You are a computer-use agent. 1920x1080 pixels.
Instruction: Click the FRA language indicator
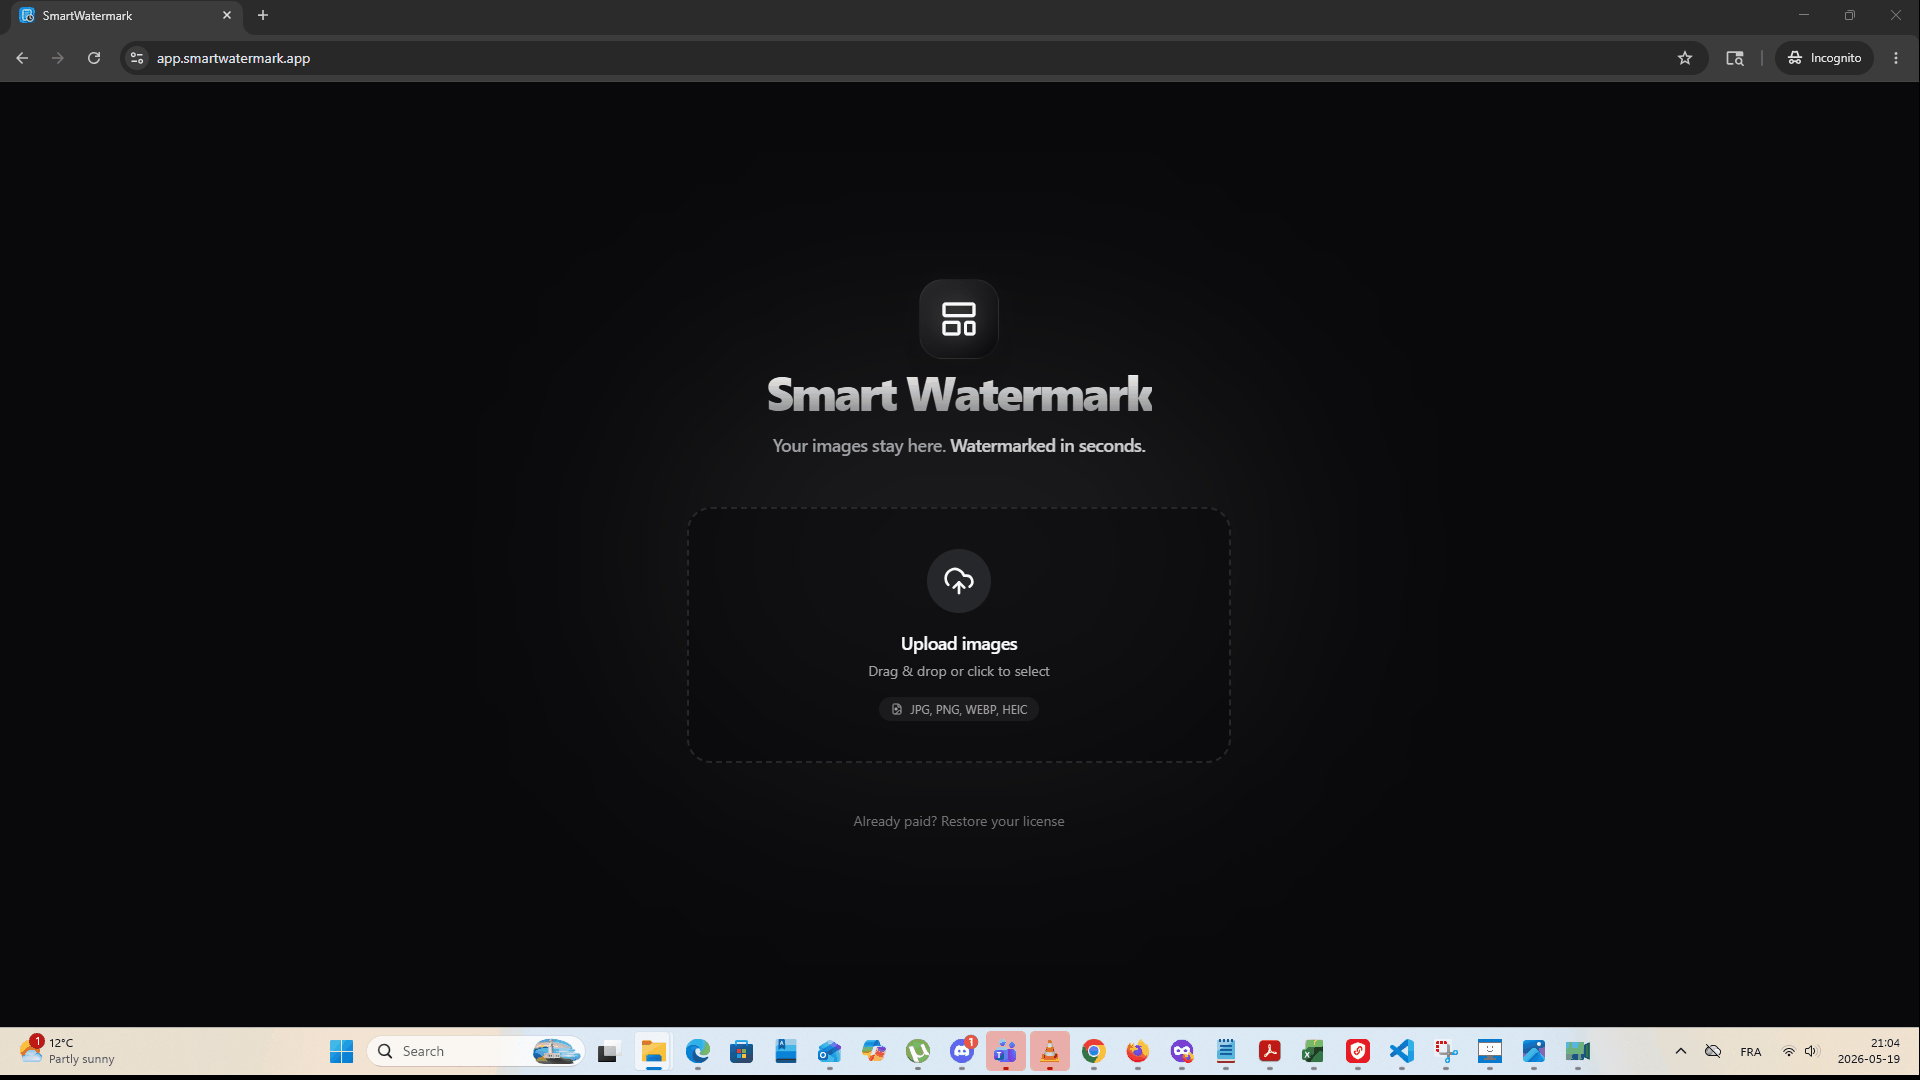1751,1052
